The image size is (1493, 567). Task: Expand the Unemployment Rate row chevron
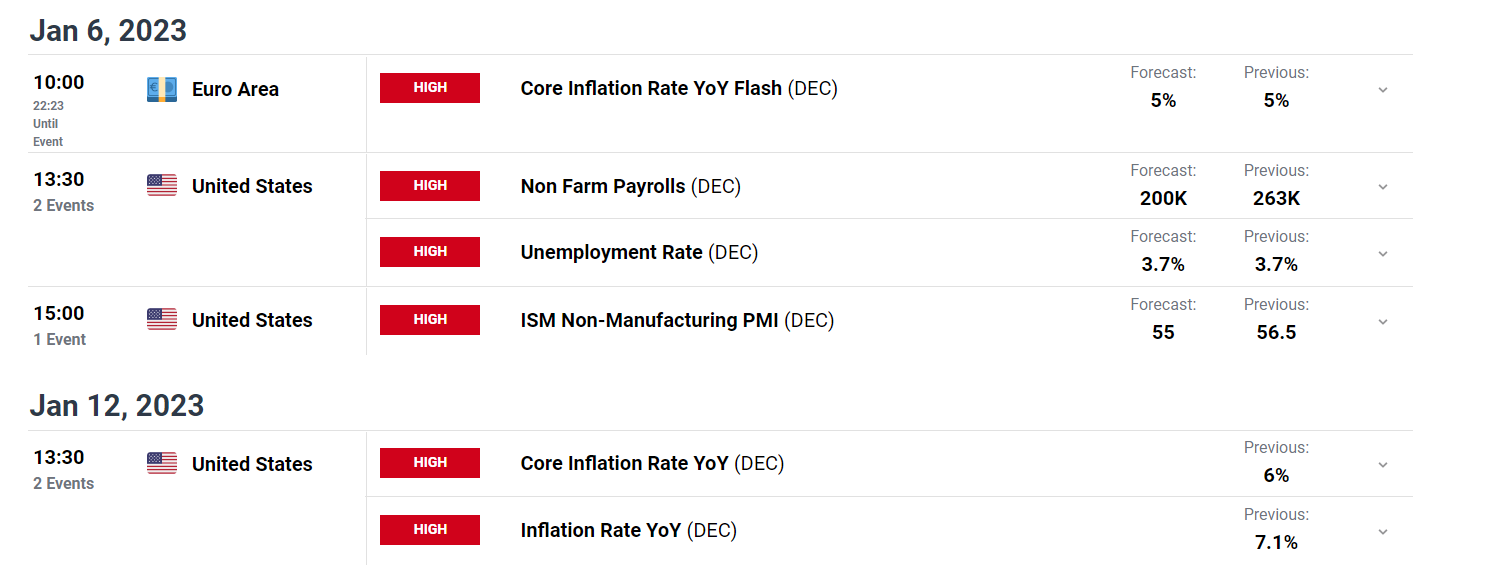(x=1383, y=254)
